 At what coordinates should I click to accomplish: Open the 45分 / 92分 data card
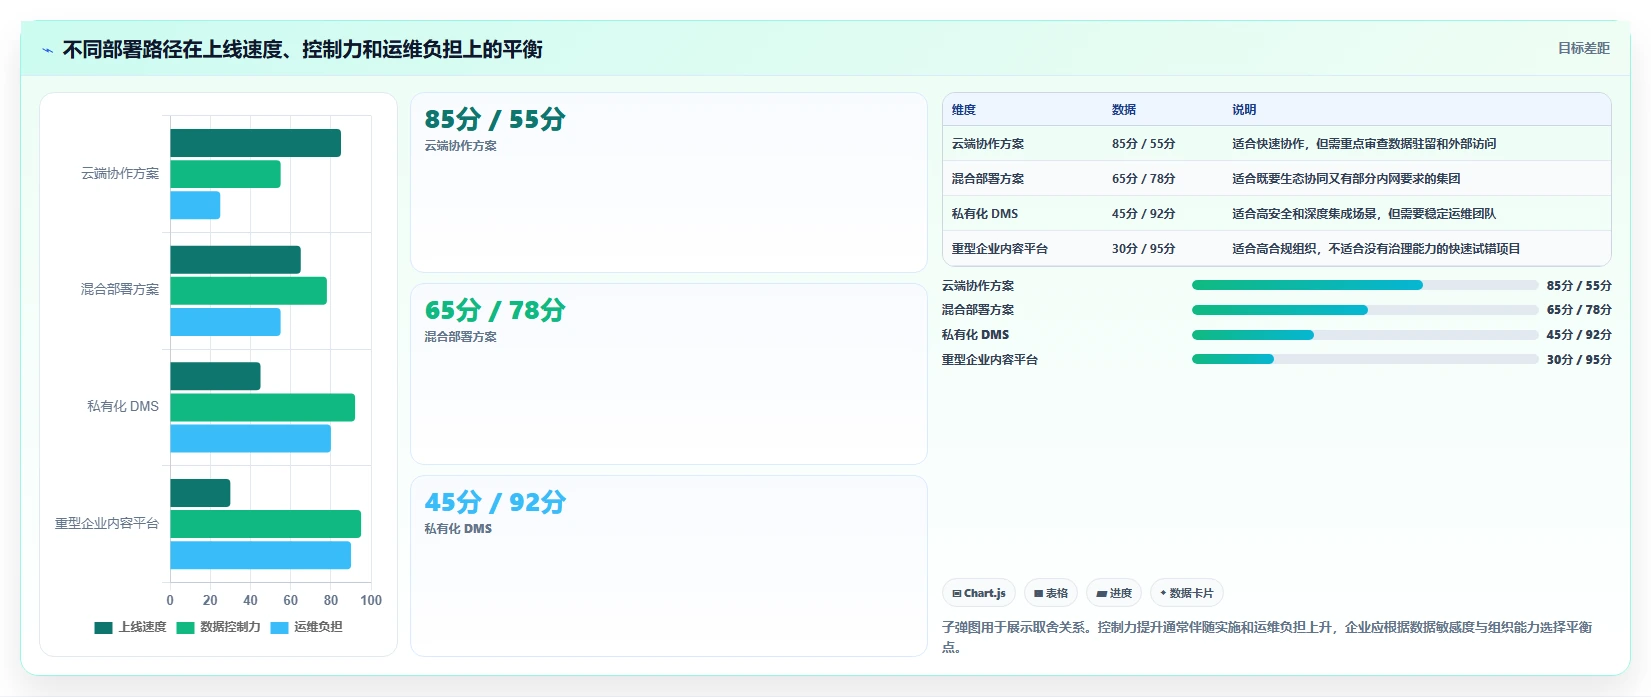pyautogui.click(x=669, y=566)
